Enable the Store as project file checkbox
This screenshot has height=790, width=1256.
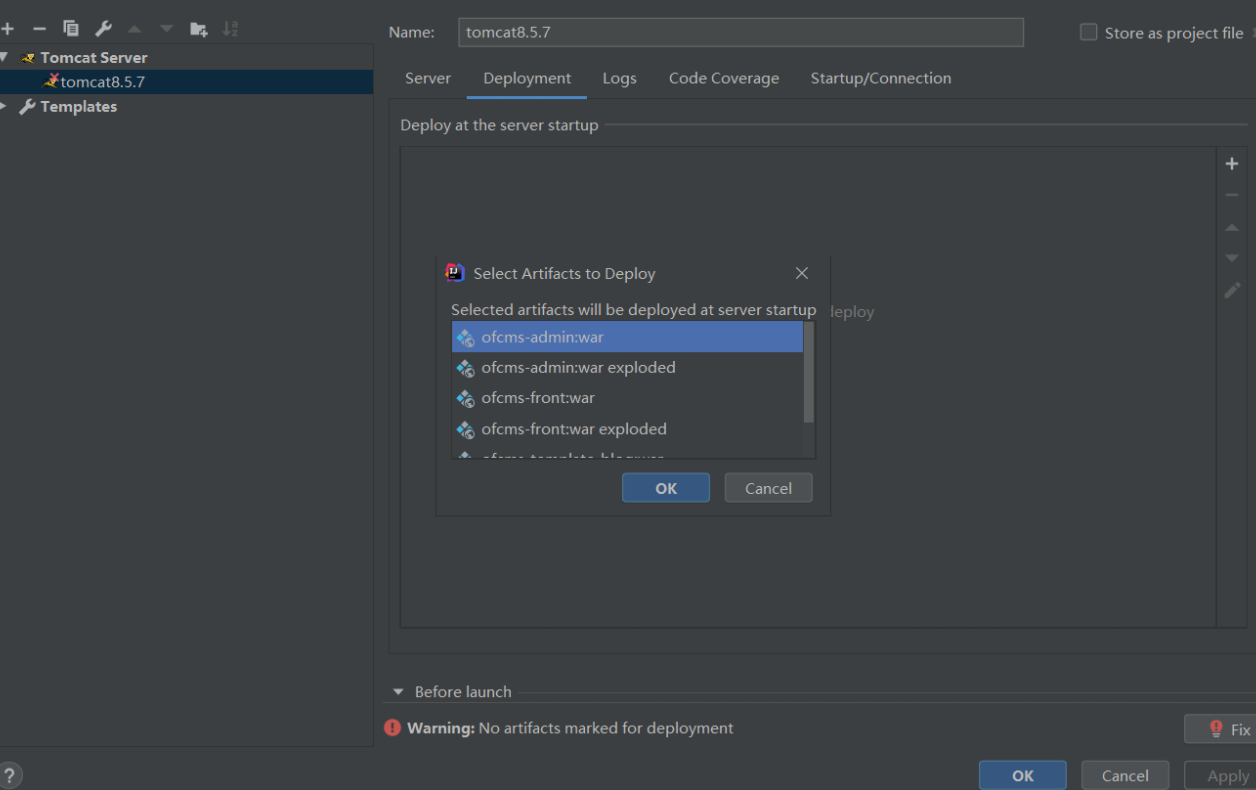pyautogui.click(x=1089, y=32)
